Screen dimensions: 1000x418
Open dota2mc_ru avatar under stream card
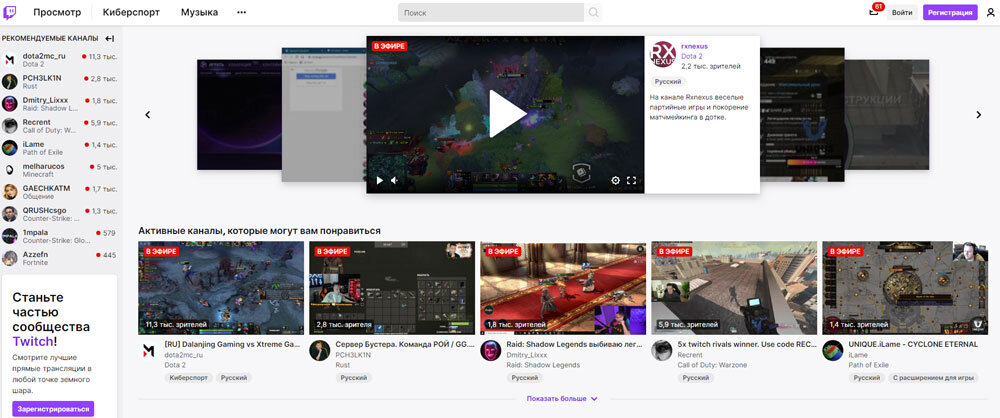pos(149,350)
